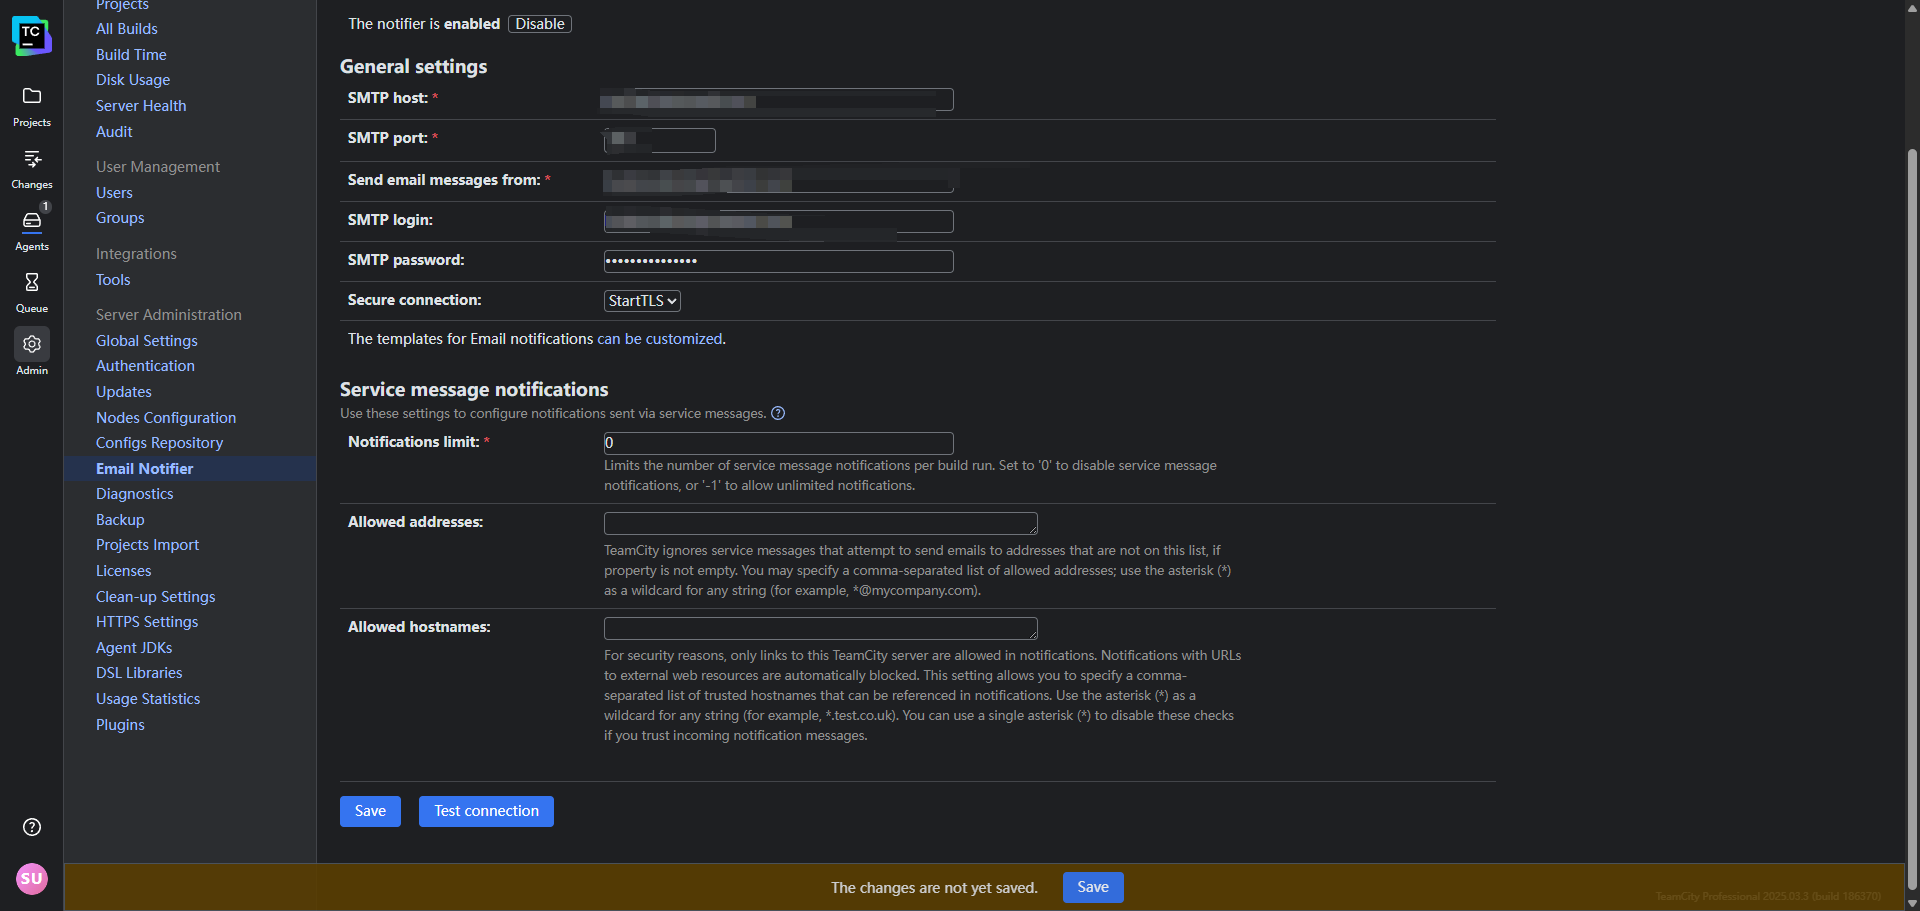
Task: Open Nodes Configuration
Action: coord(166,418)
